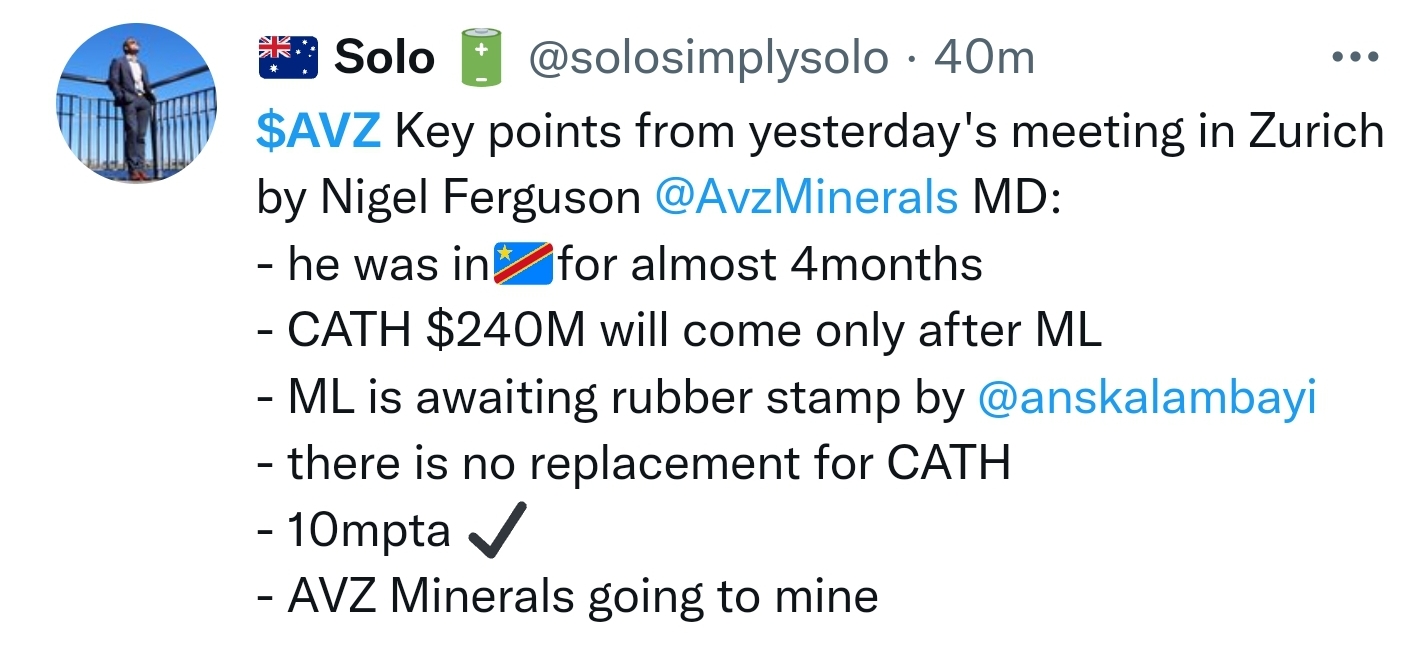Click Solo's profile avatar photo
The image size is (1423, 649).
click(x=136, y=104)
